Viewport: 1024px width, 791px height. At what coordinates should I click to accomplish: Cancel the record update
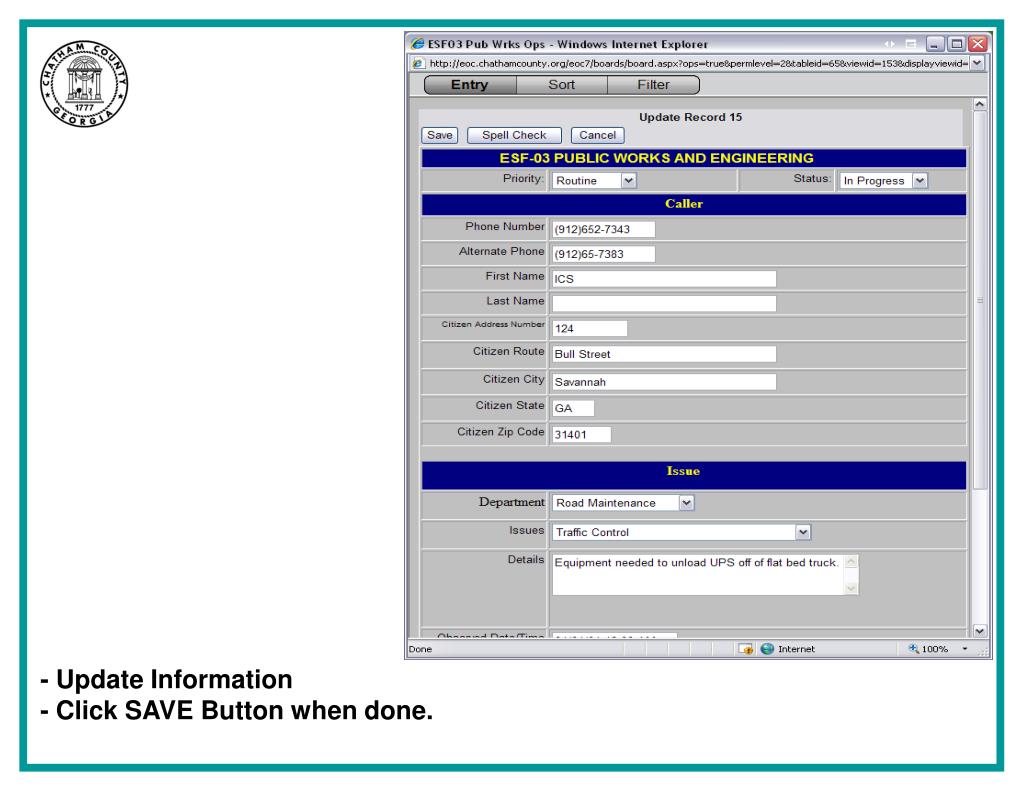598,135
